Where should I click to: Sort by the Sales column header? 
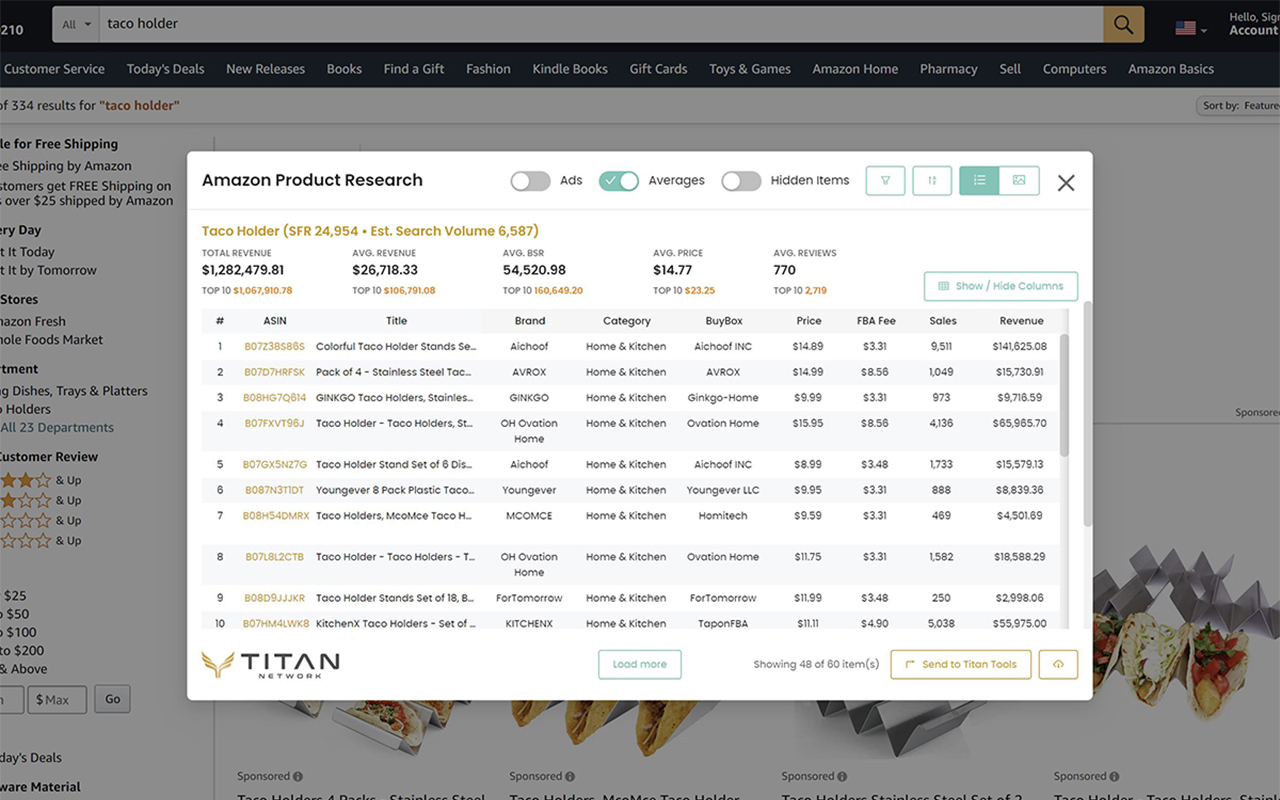[943, 321]
